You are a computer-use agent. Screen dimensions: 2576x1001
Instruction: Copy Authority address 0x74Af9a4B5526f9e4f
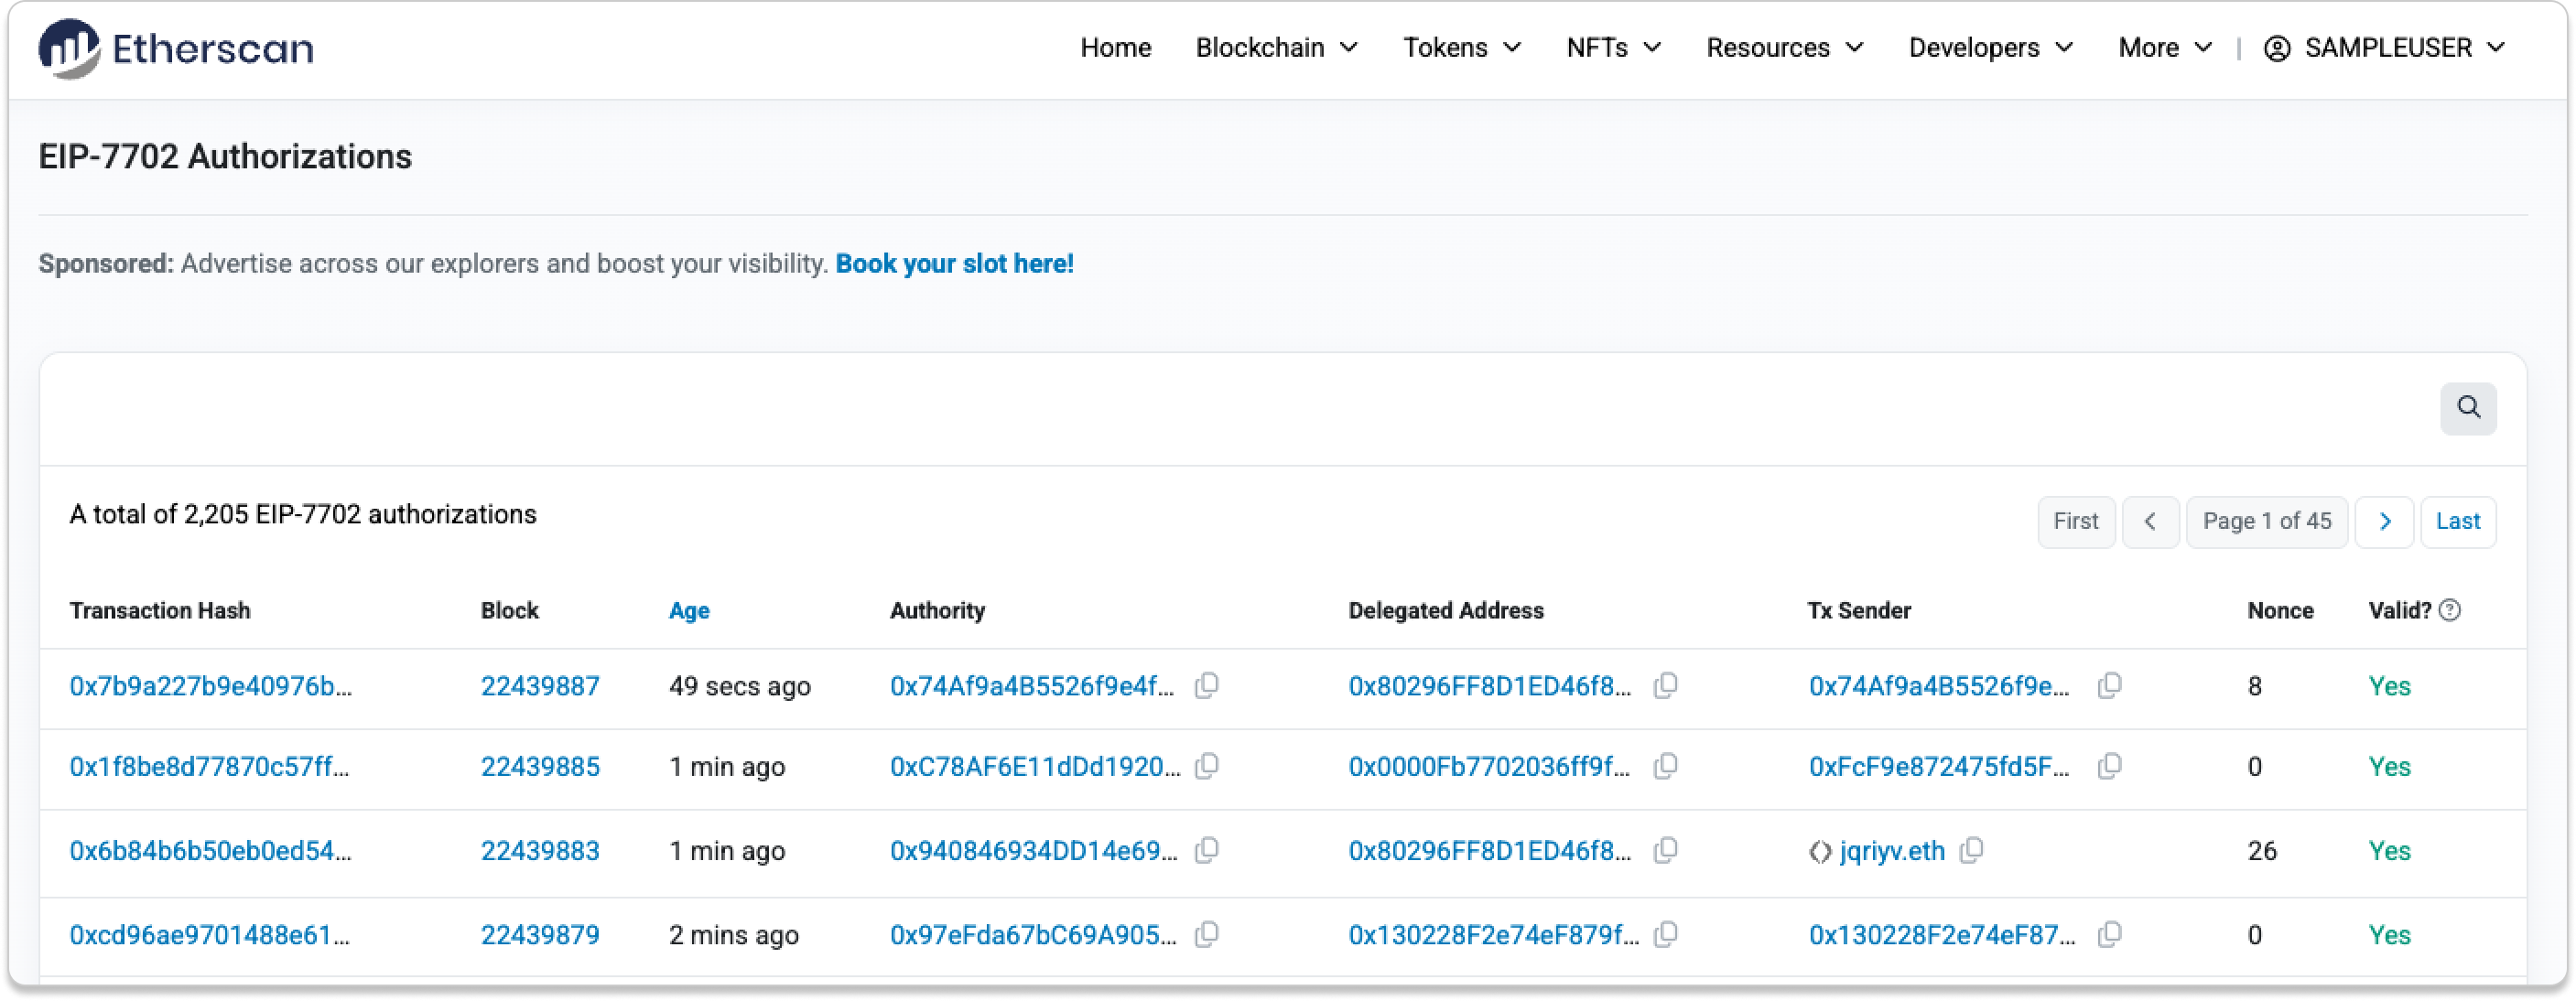pos(1207,686)
